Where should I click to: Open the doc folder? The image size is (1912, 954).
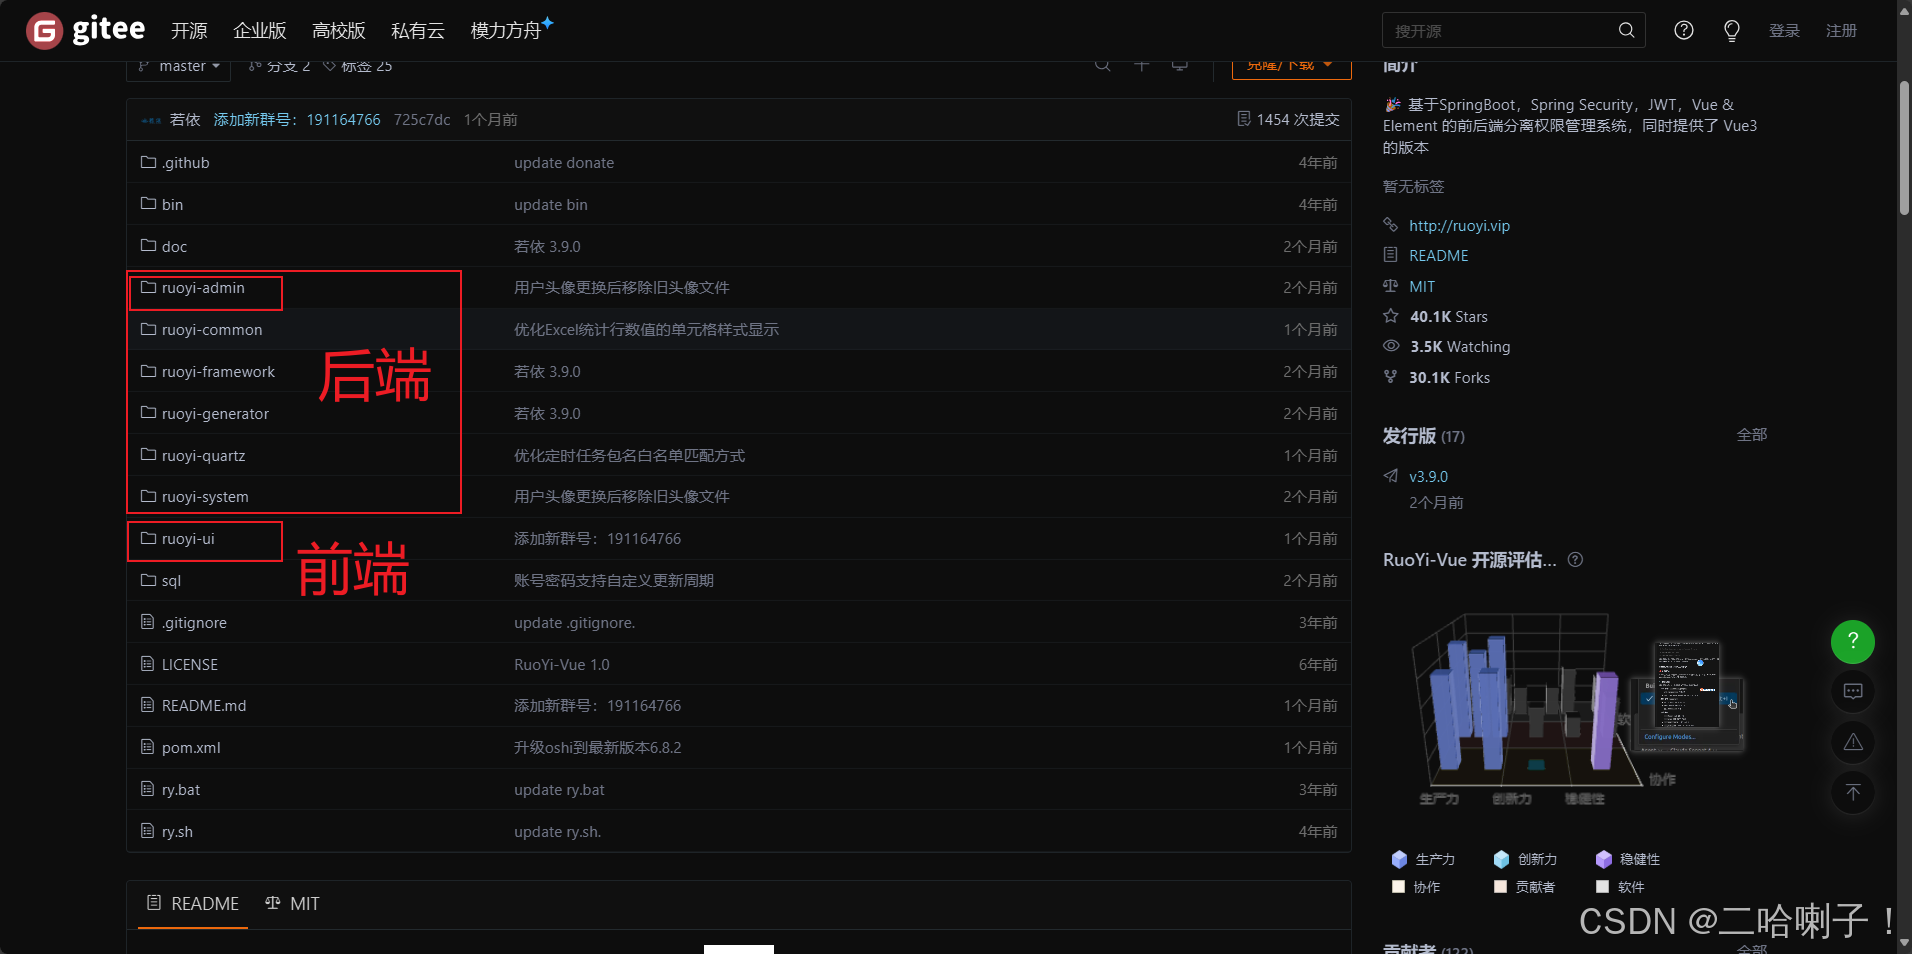[174, 247]
